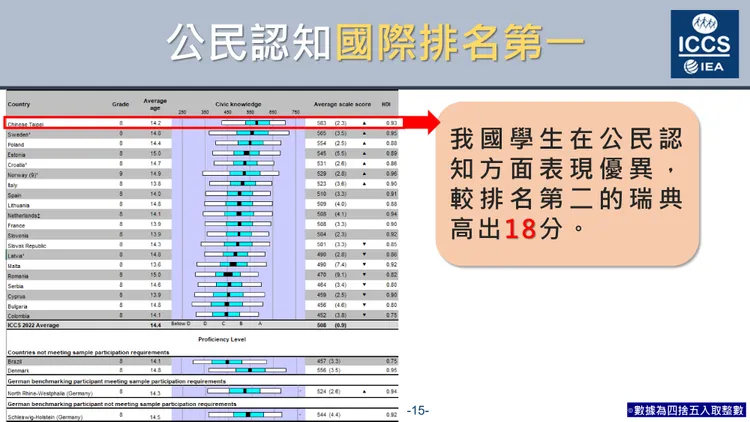Click Estonia's average score 545
Screen dimensions: 750x422
coord(321,154)
